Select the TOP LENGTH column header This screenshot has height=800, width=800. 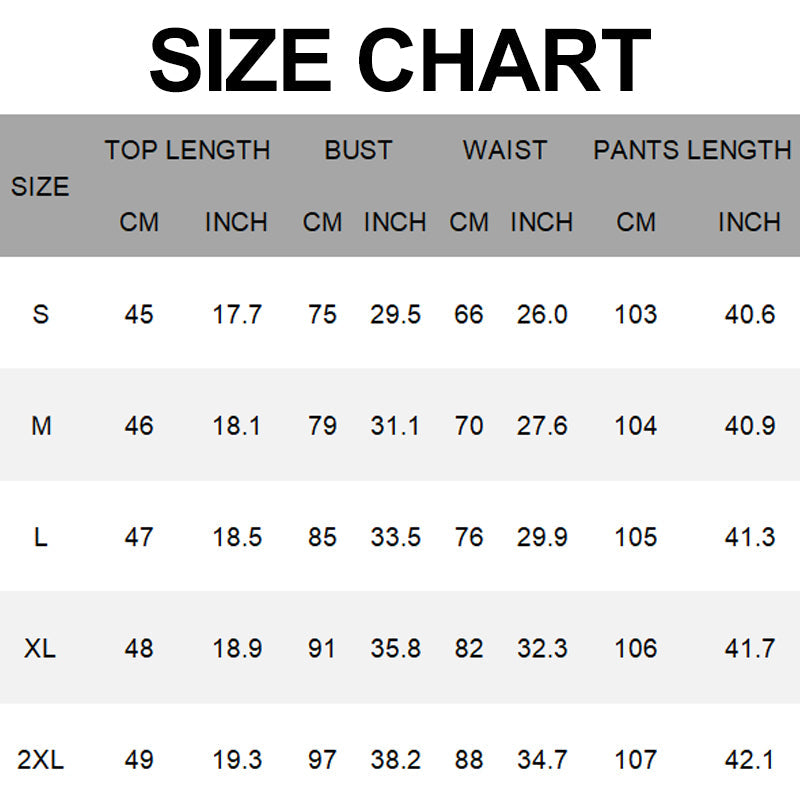[187, 150]
